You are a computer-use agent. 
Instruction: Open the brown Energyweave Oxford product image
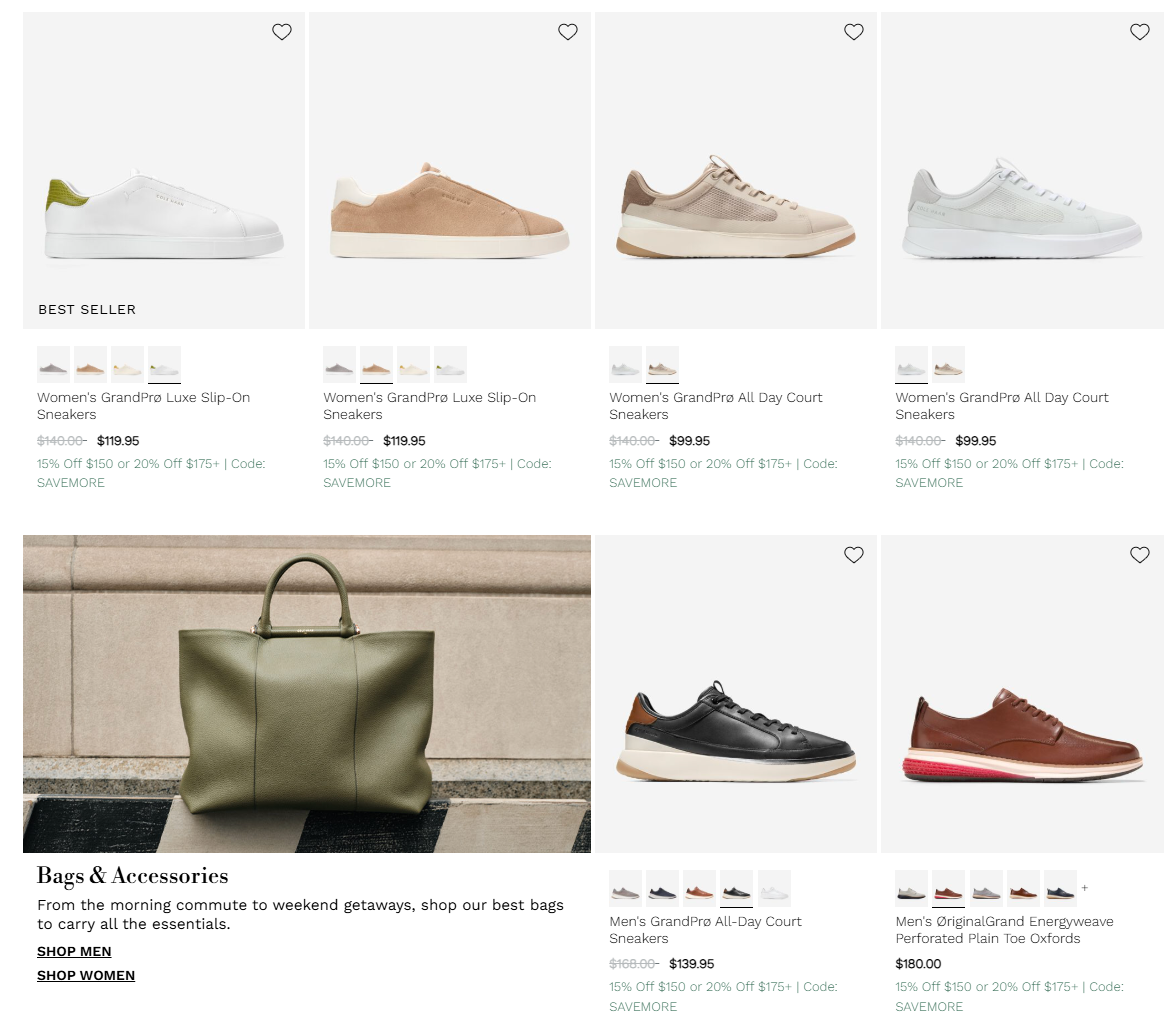point(1022,730)
